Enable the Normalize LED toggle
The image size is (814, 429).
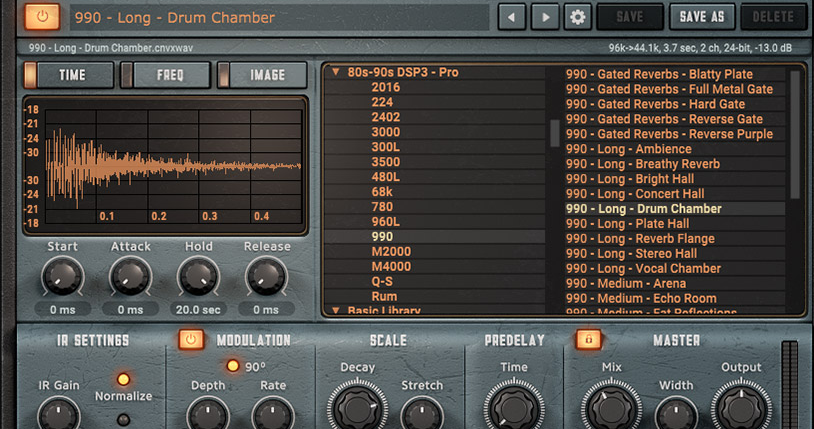[124, 379]
